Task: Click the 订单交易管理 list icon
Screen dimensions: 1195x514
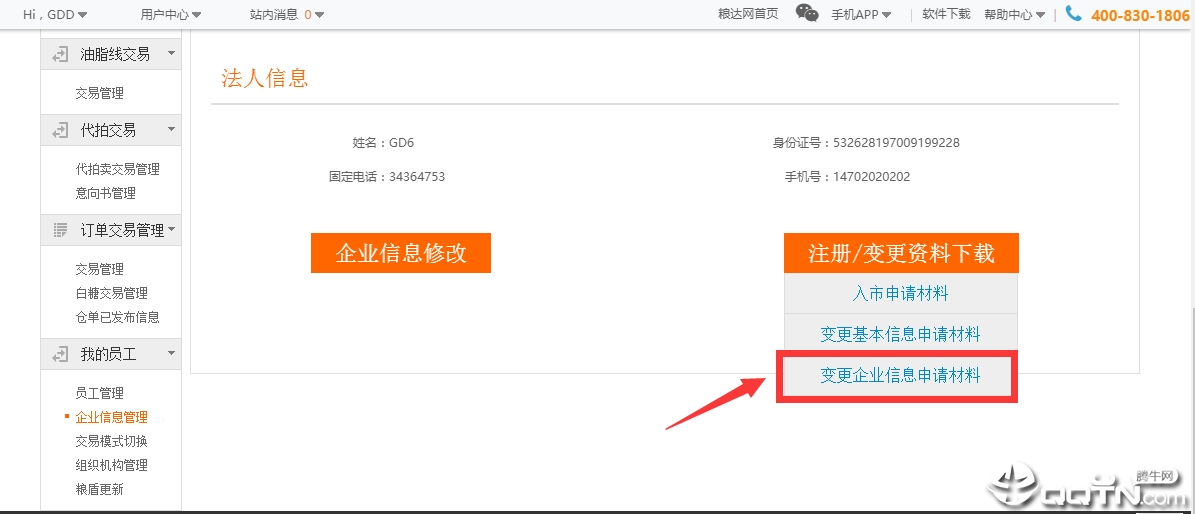Action: tap(60, 230)
